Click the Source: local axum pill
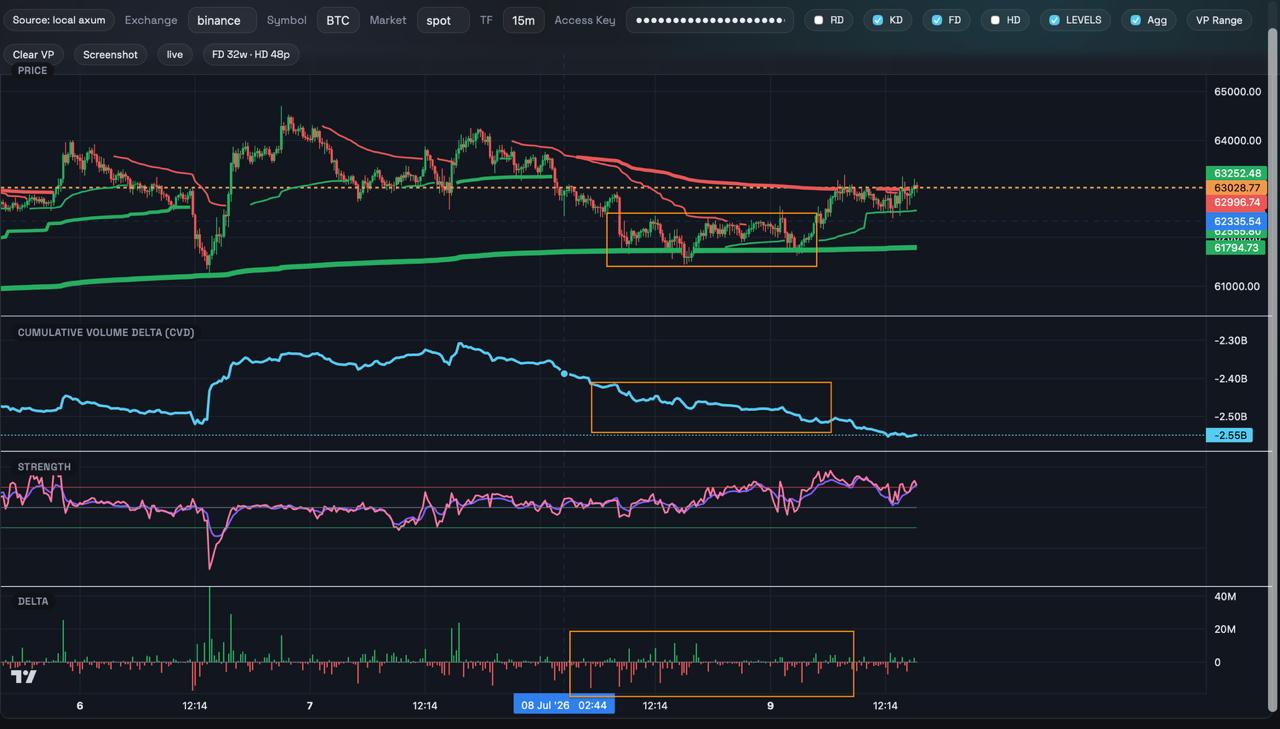Viewport: 1280px width, 729px height. click(59, 20)
